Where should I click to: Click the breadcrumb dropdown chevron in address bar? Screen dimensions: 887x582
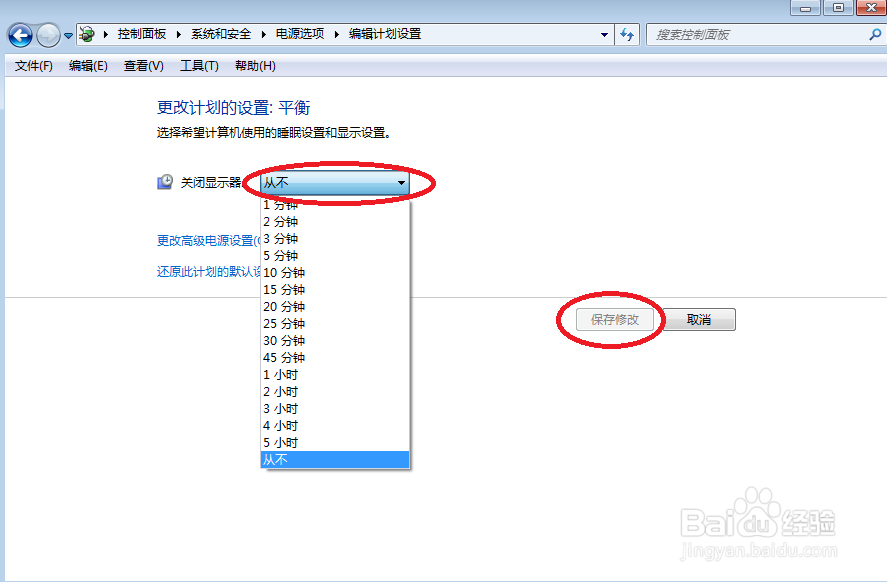coord(604,33)
